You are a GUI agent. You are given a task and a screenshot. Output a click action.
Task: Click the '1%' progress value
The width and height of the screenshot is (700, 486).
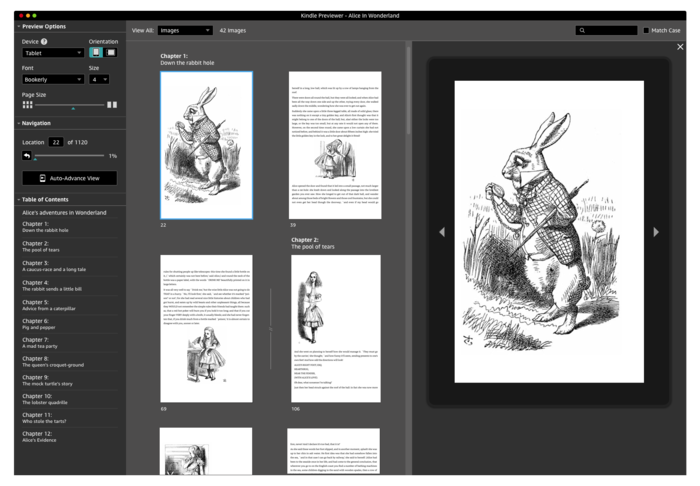click(x=112, y=156)
